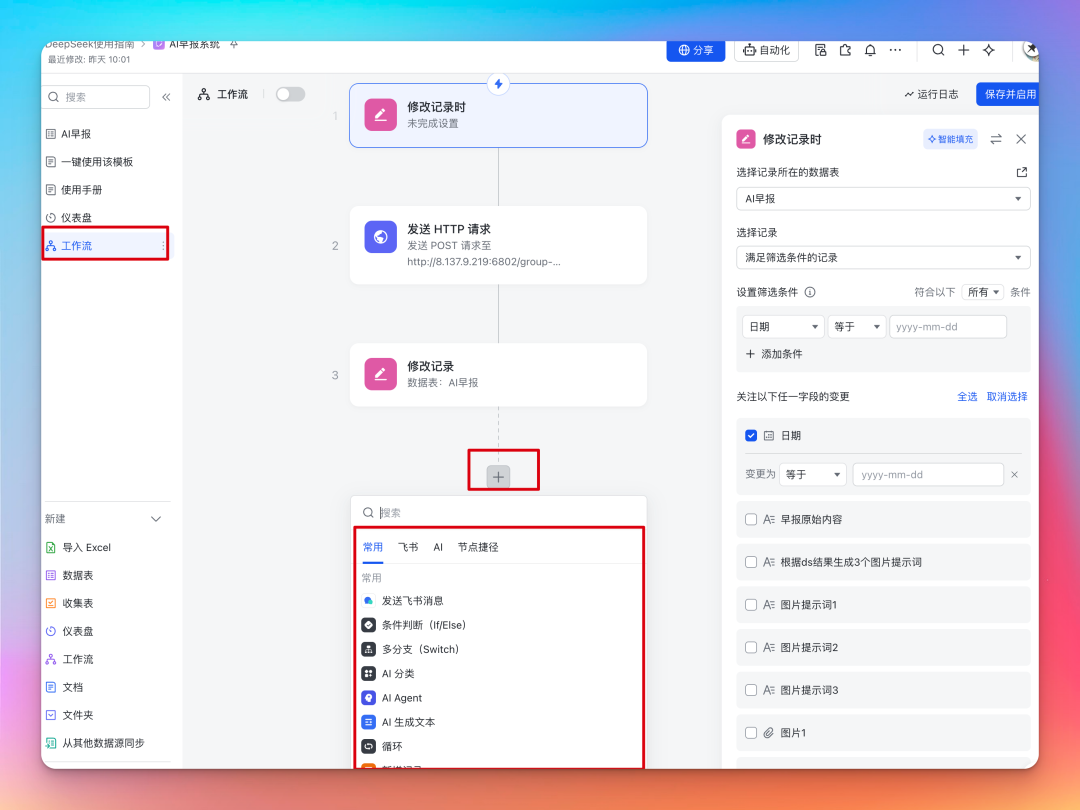
Task: Collapse the left sidebar with double chevron
Action: [x=166, y=97]
